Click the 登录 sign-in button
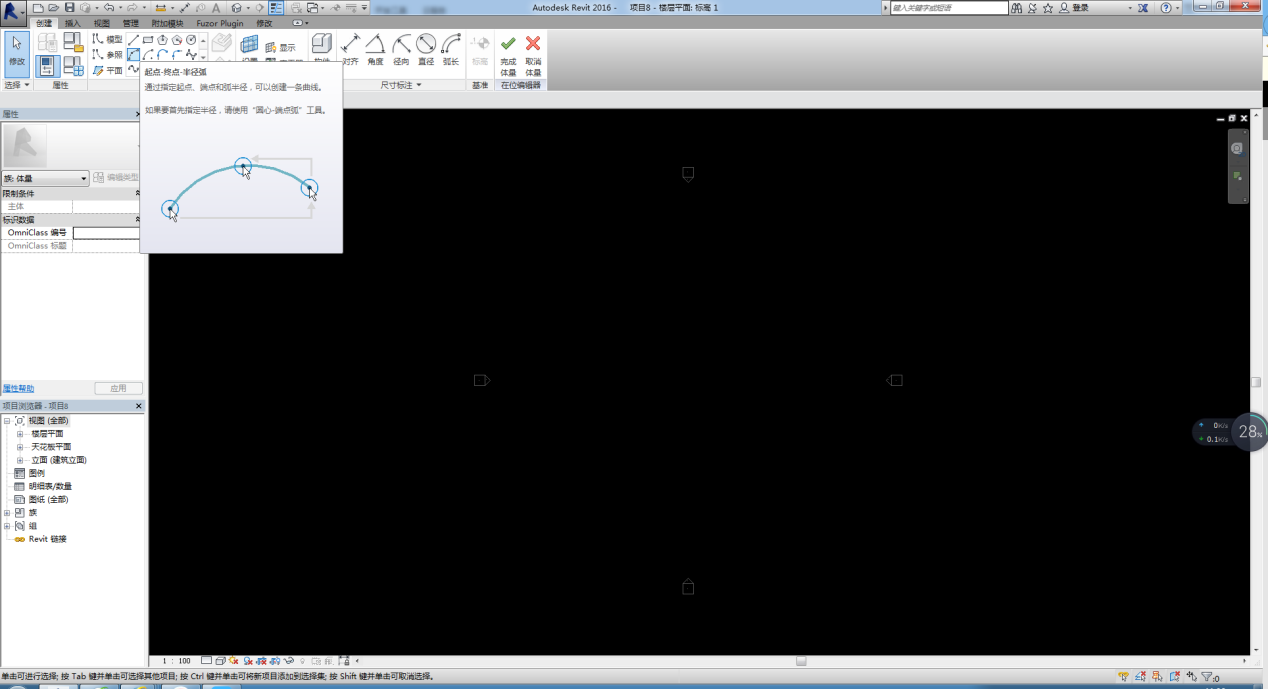Screen dimensions: 1268x689 (1080, 8)
